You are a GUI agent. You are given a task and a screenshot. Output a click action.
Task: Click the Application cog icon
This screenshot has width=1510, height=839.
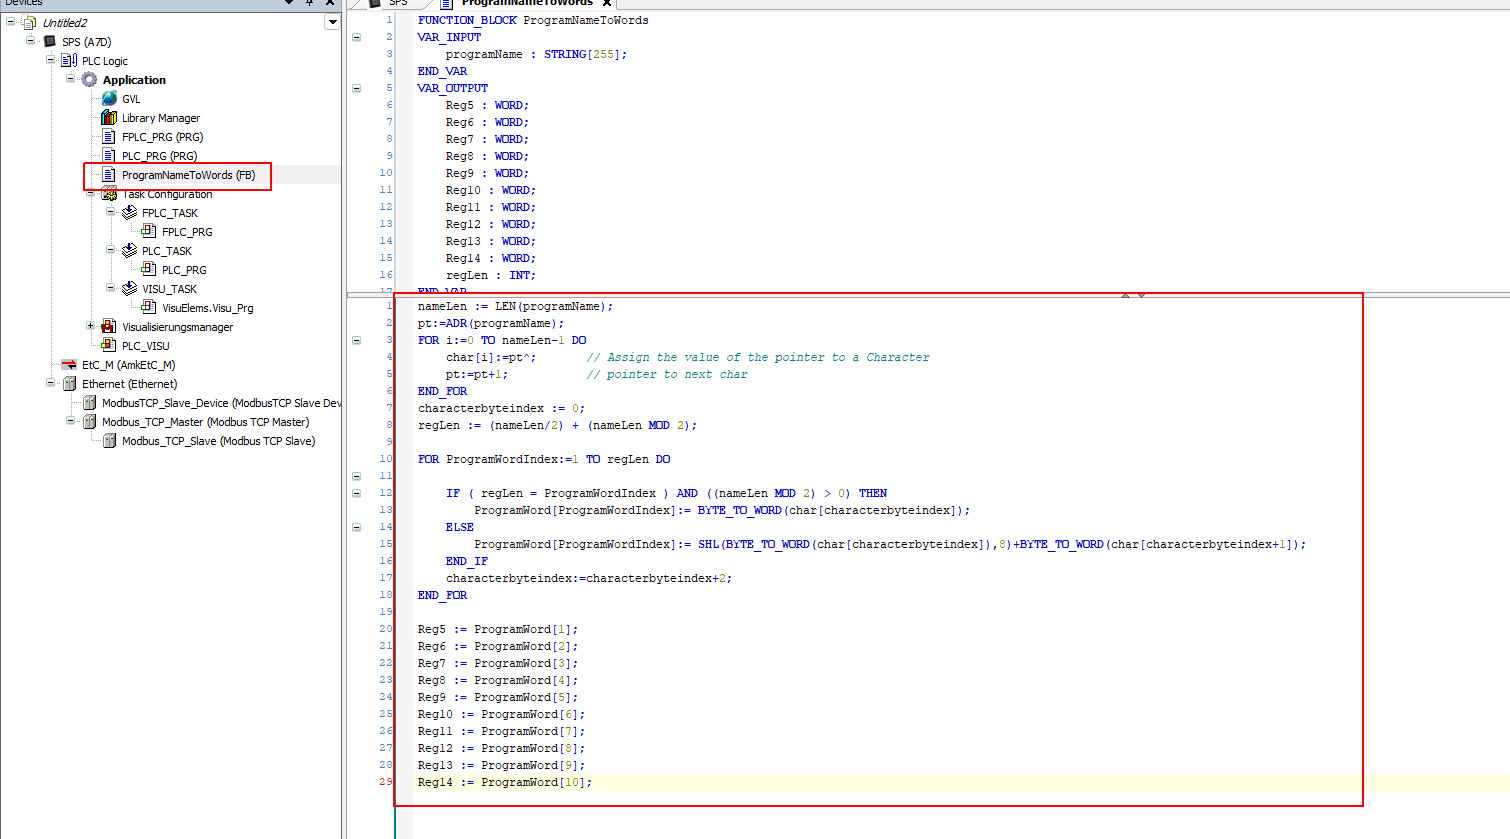pos(89,80)
